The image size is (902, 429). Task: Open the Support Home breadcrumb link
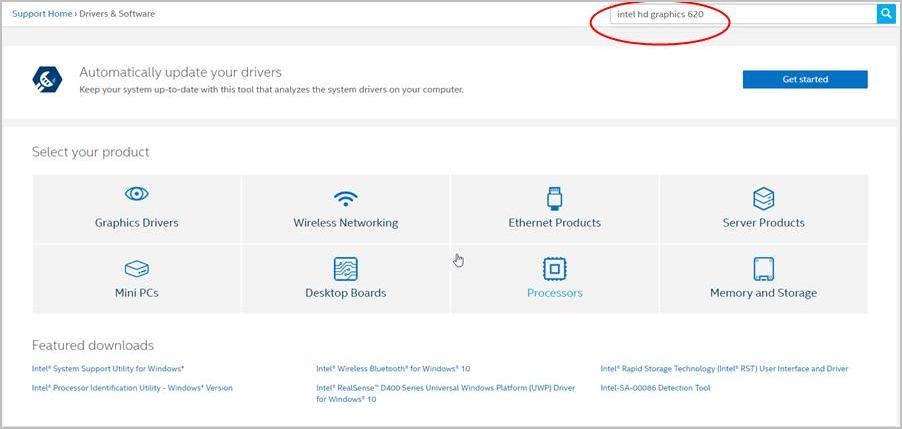(42, 14)
